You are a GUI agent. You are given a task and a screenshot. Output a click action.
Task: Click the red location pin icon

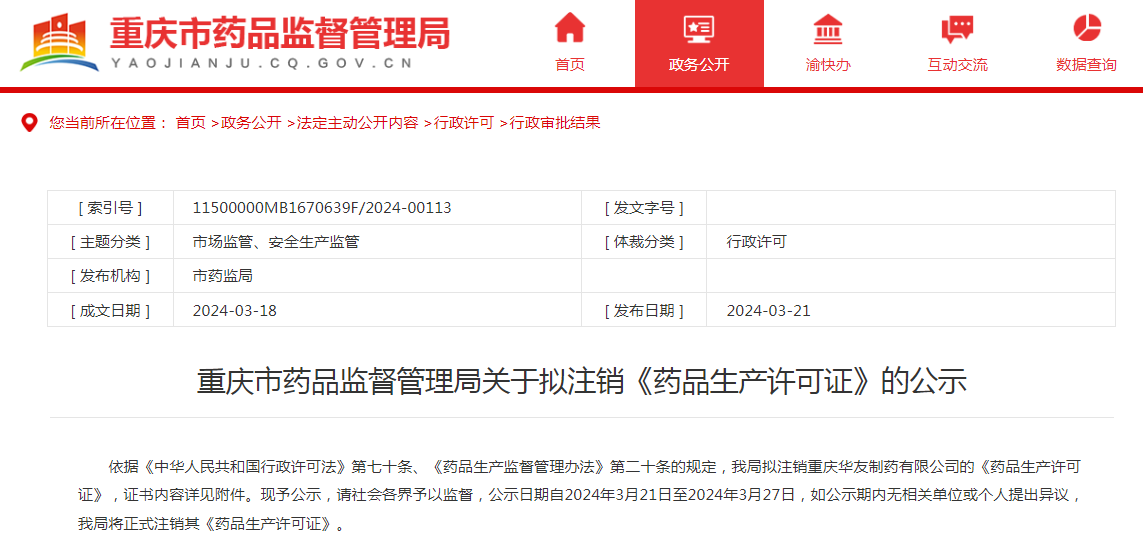29,123
